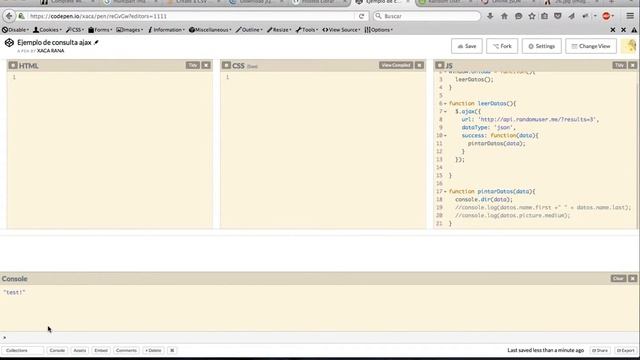Image resolution: width=640 pixels, height=360 pixels.
Task: Click the reload page icon in the address bar
Action: (x=361, y=16)
